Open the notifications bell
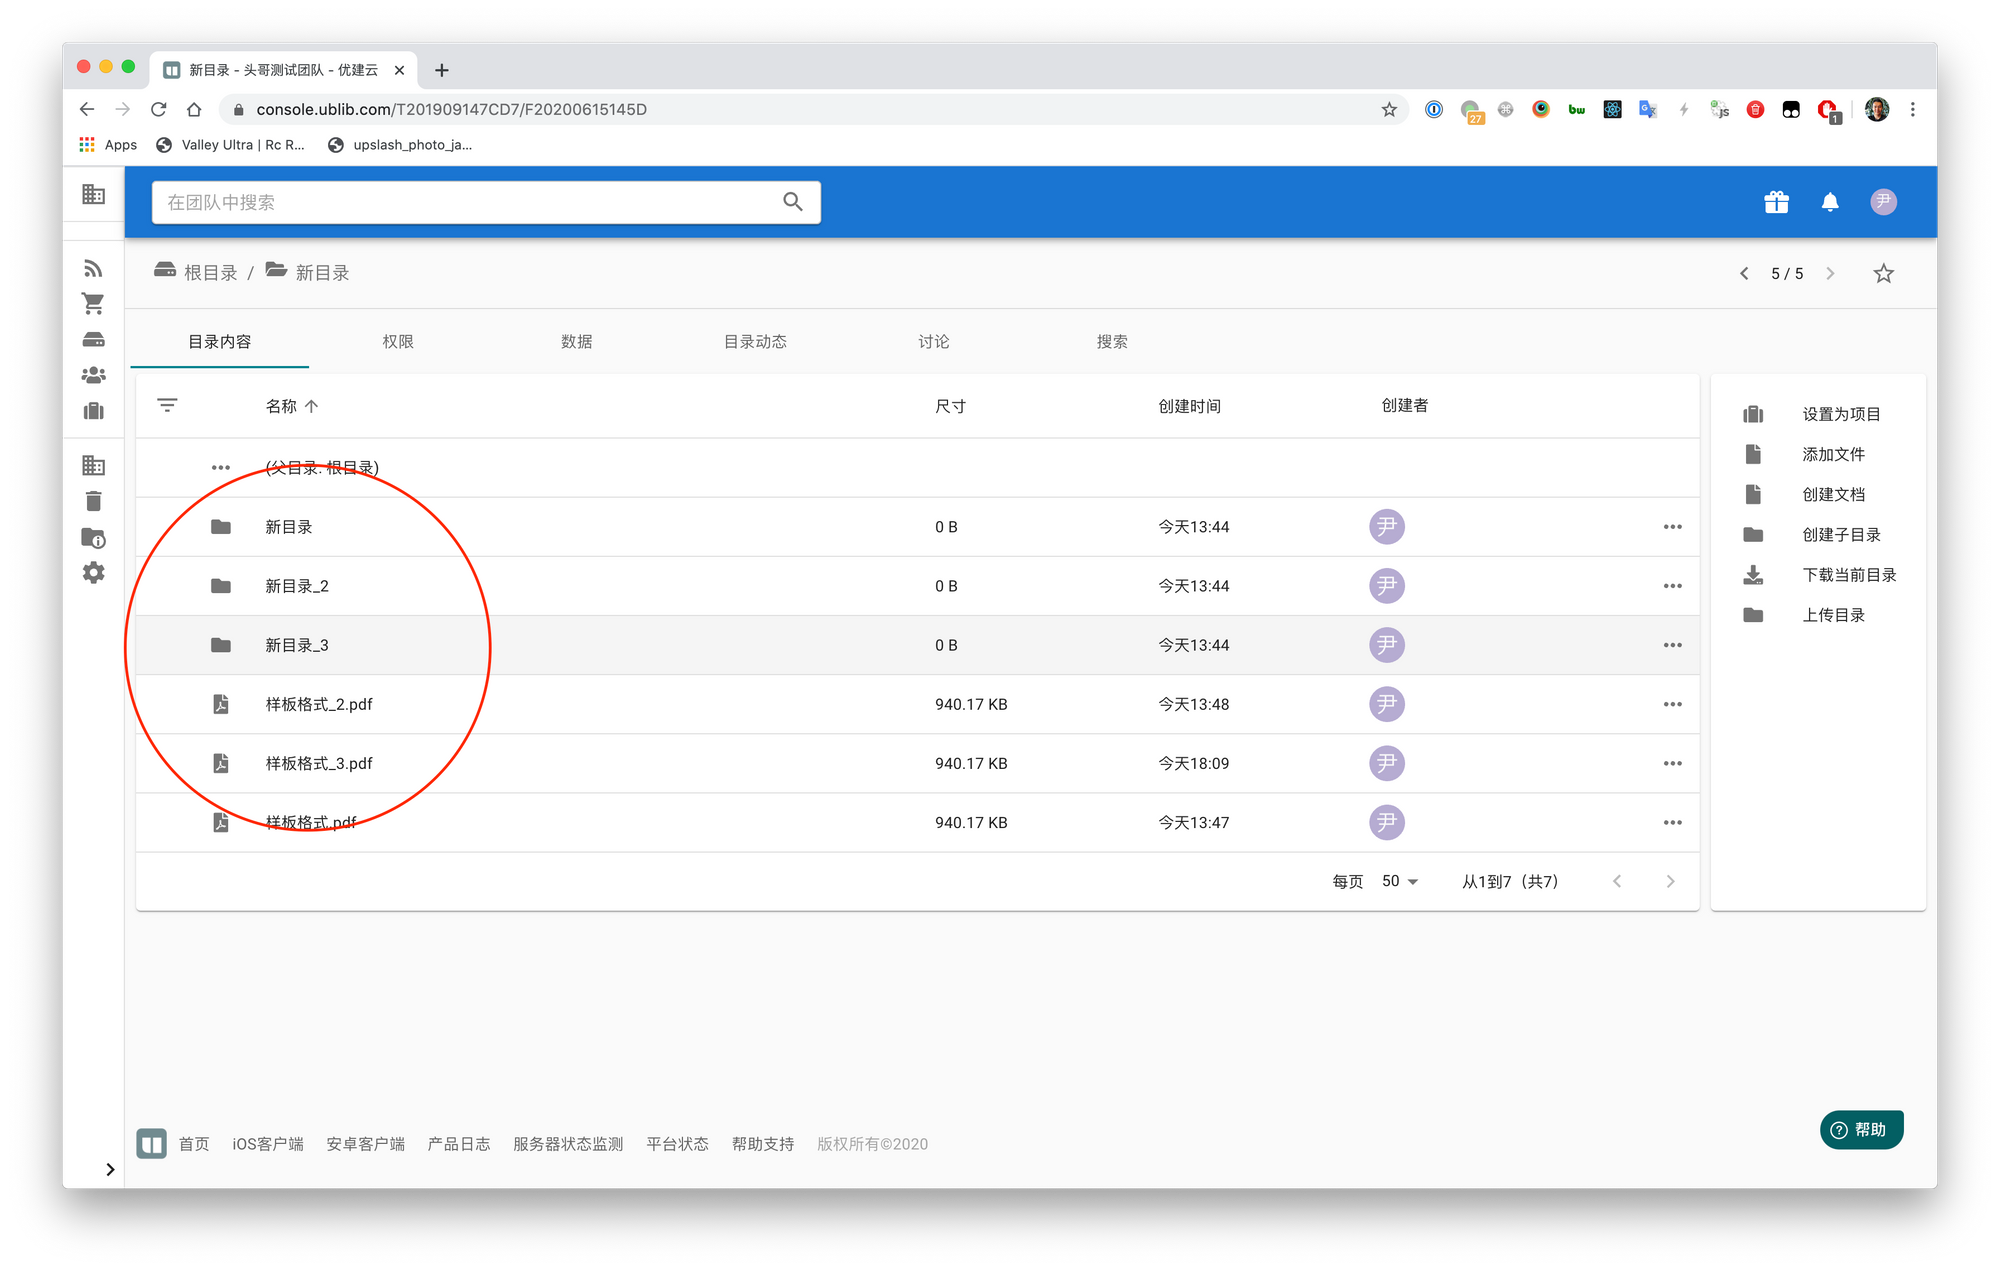Image resolution: width=2000 pixels, height=1271 pixels. click(1830, 202)
